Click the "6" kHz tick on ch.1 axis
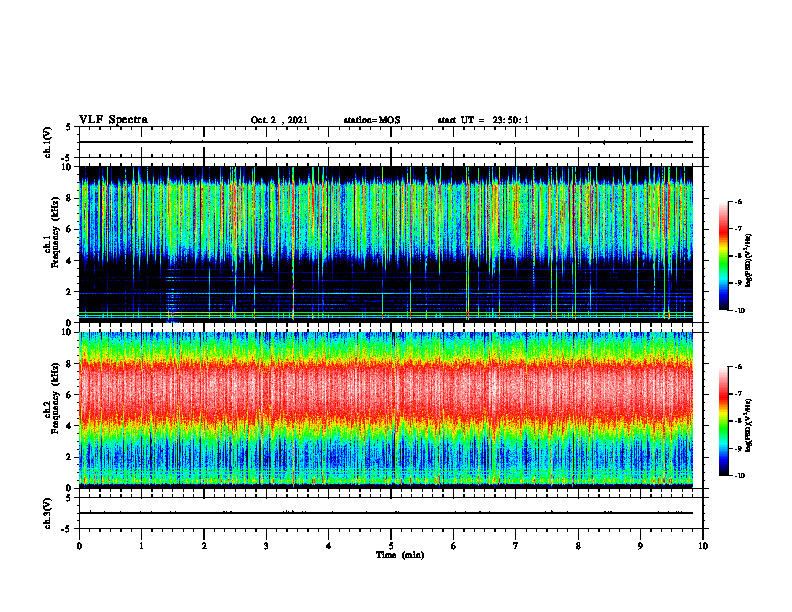Image resolution: width=792 pixels, height=612 pixels. [69, 230]
